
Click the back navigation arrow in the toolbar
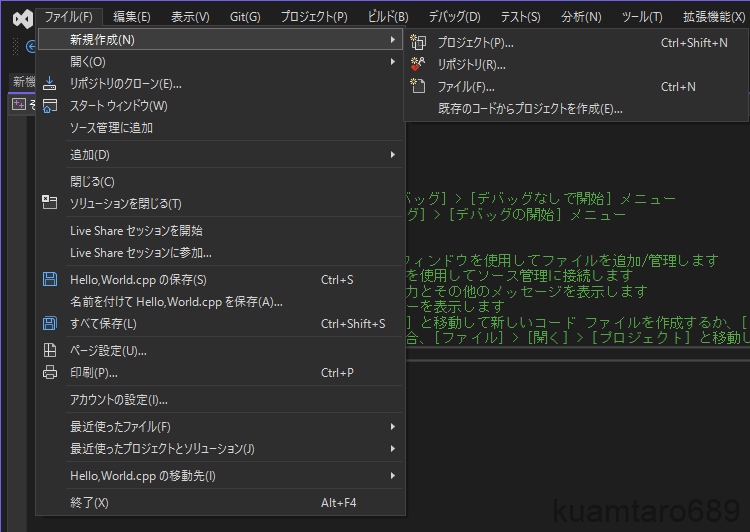click(x=31, y=46)
